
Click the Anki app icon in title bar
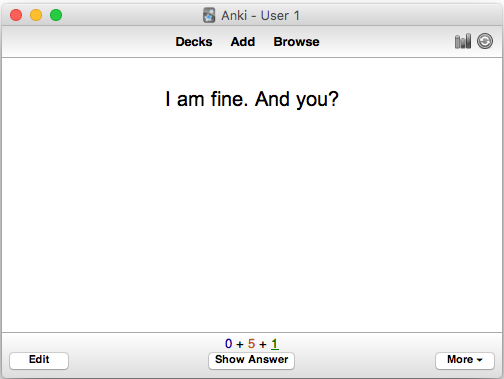click(x=209, y=15)
